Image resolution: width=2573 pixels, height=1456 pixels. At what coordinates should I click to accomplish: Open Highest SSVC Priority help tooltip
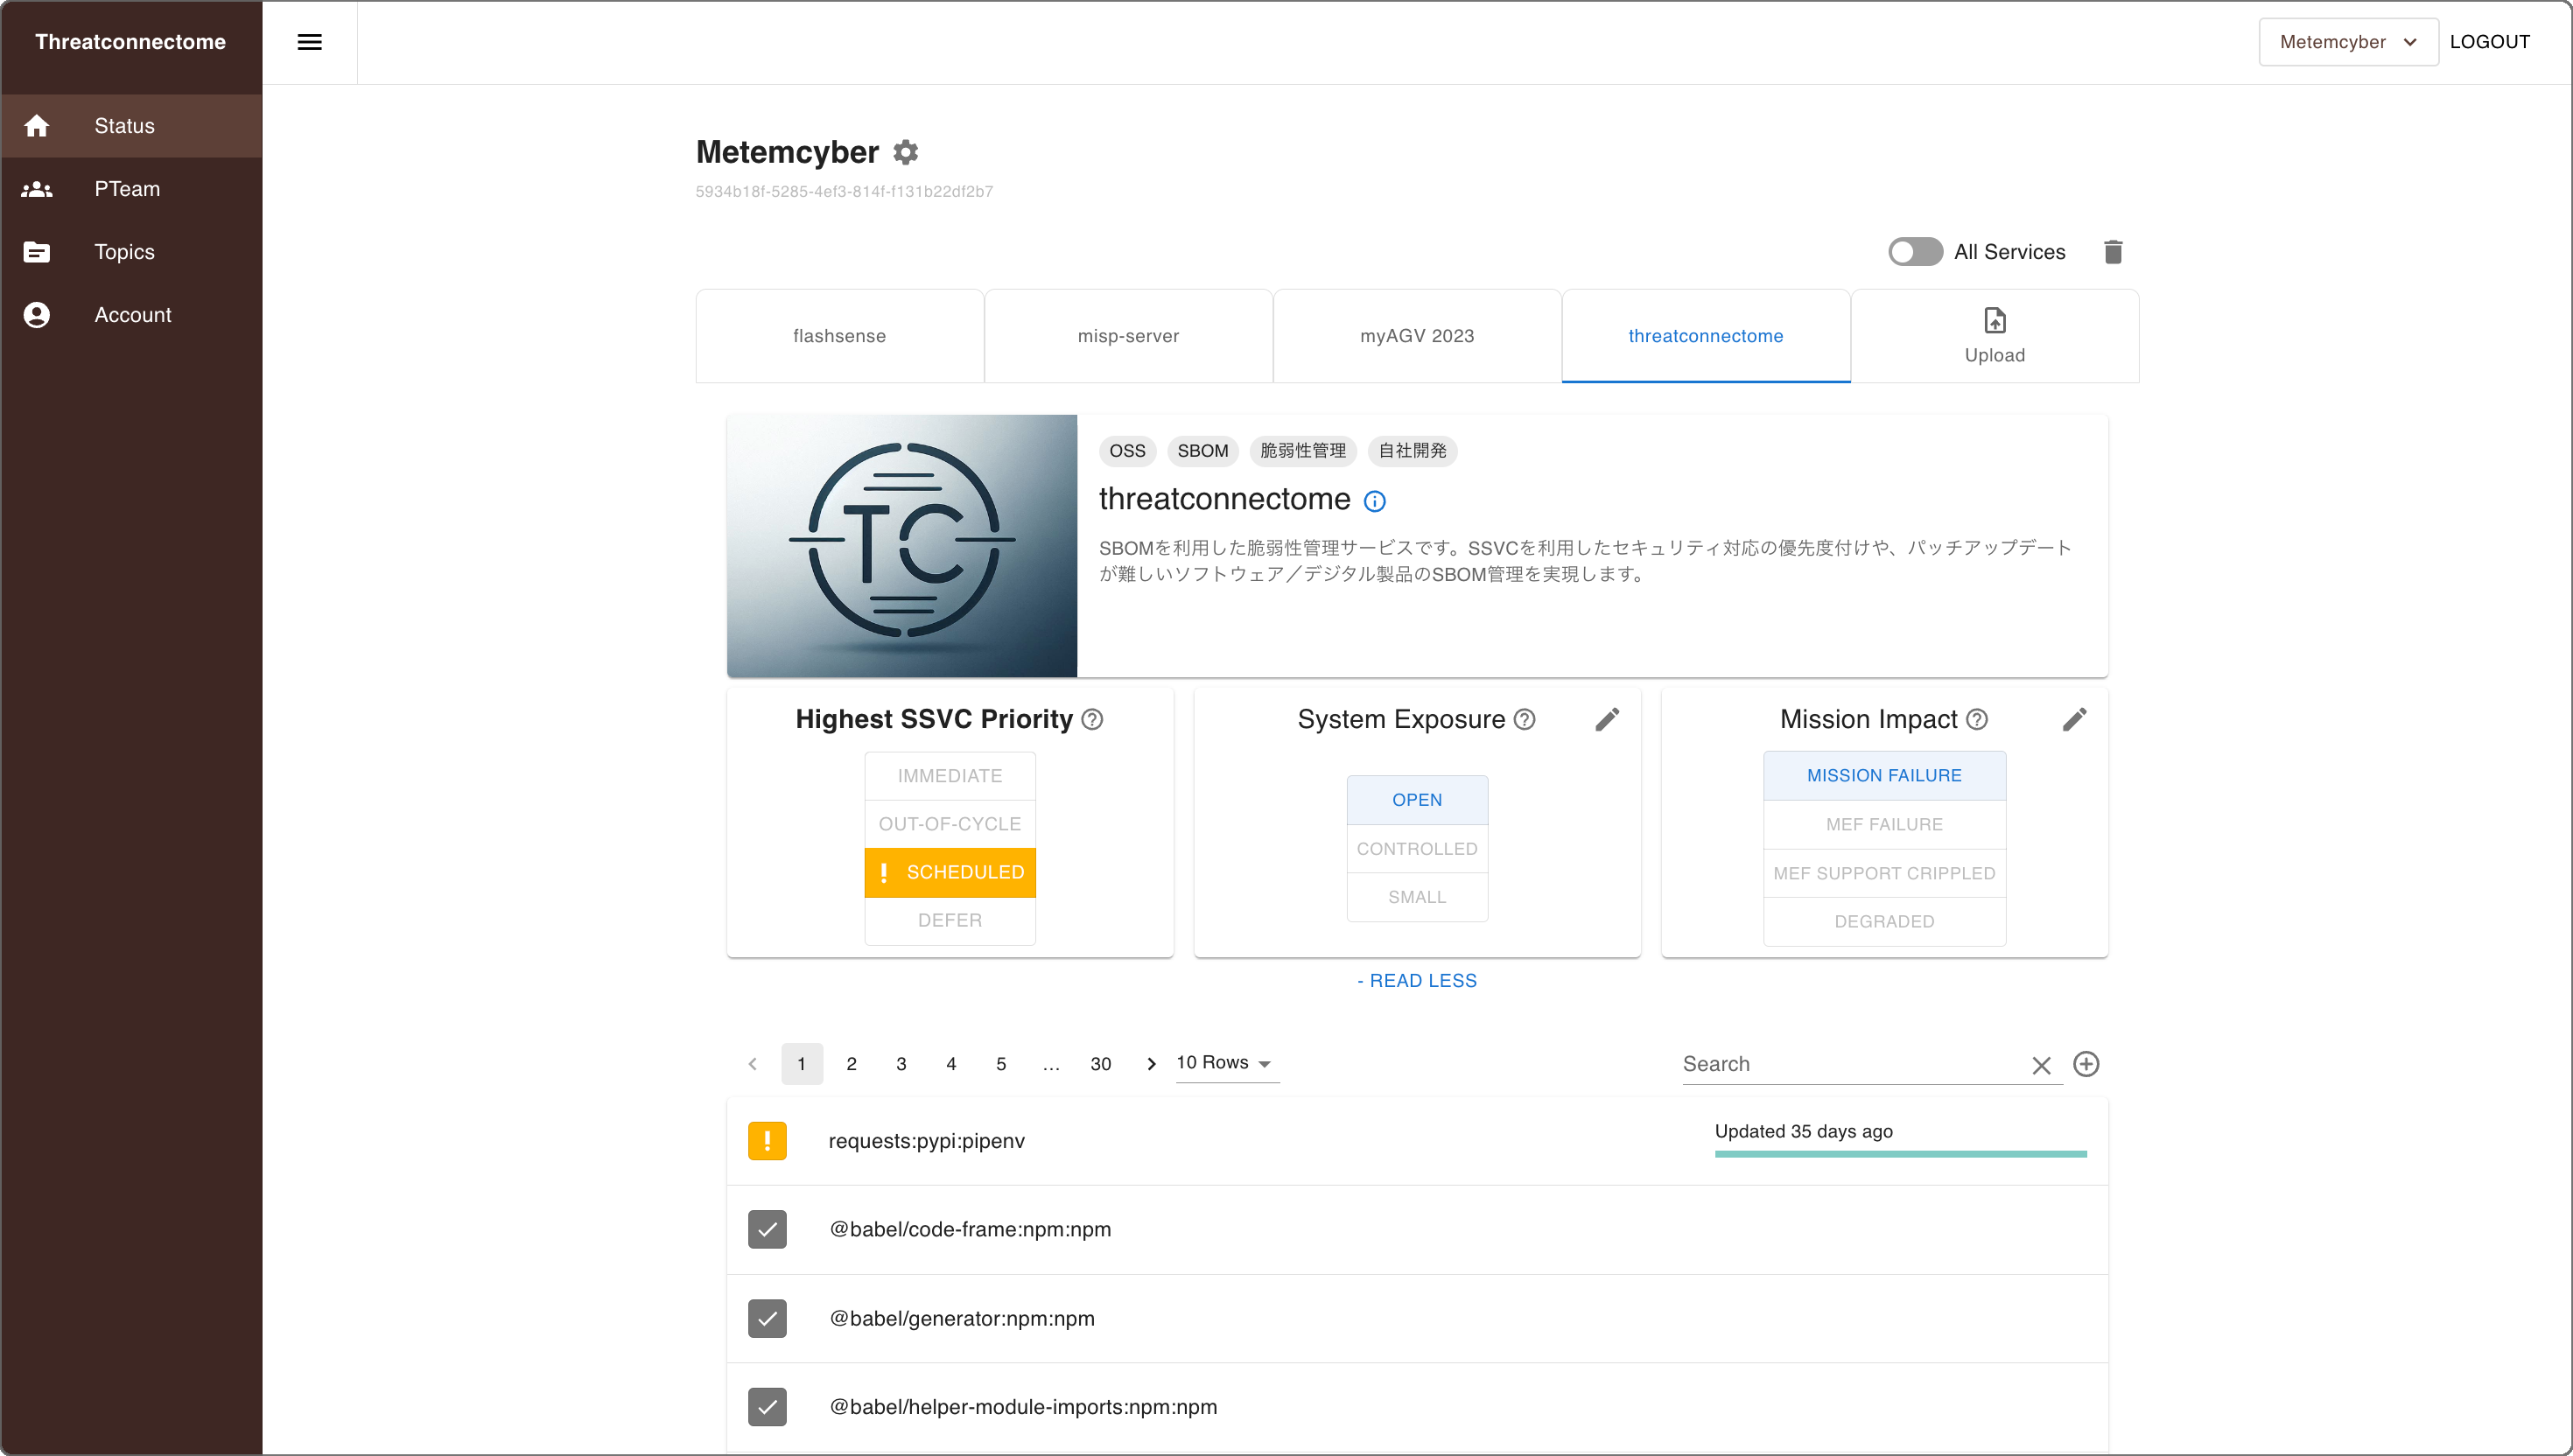[x=1092, y=719]
